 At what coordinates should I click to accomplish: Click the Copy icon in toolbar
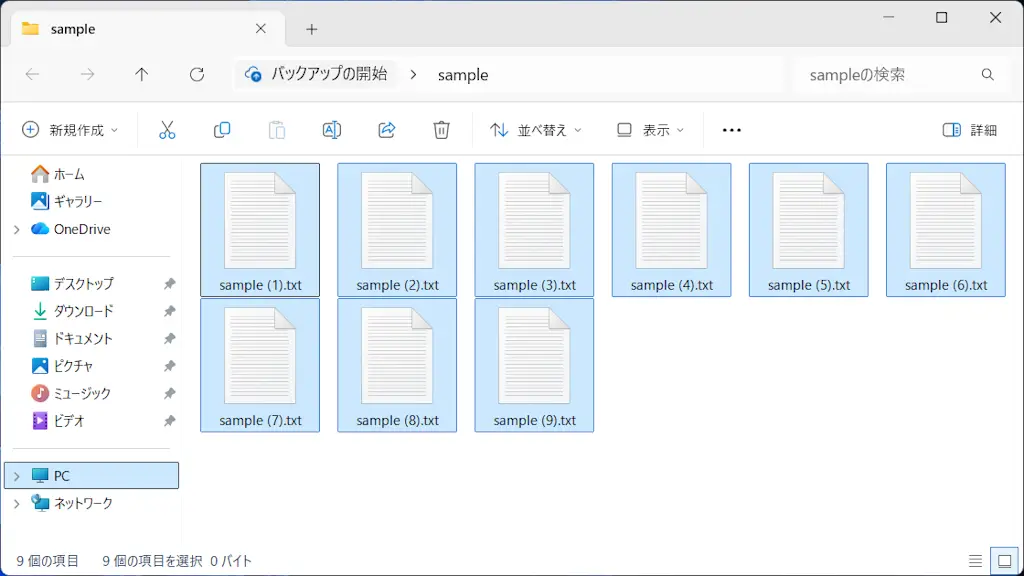click(x=222, y=130)
